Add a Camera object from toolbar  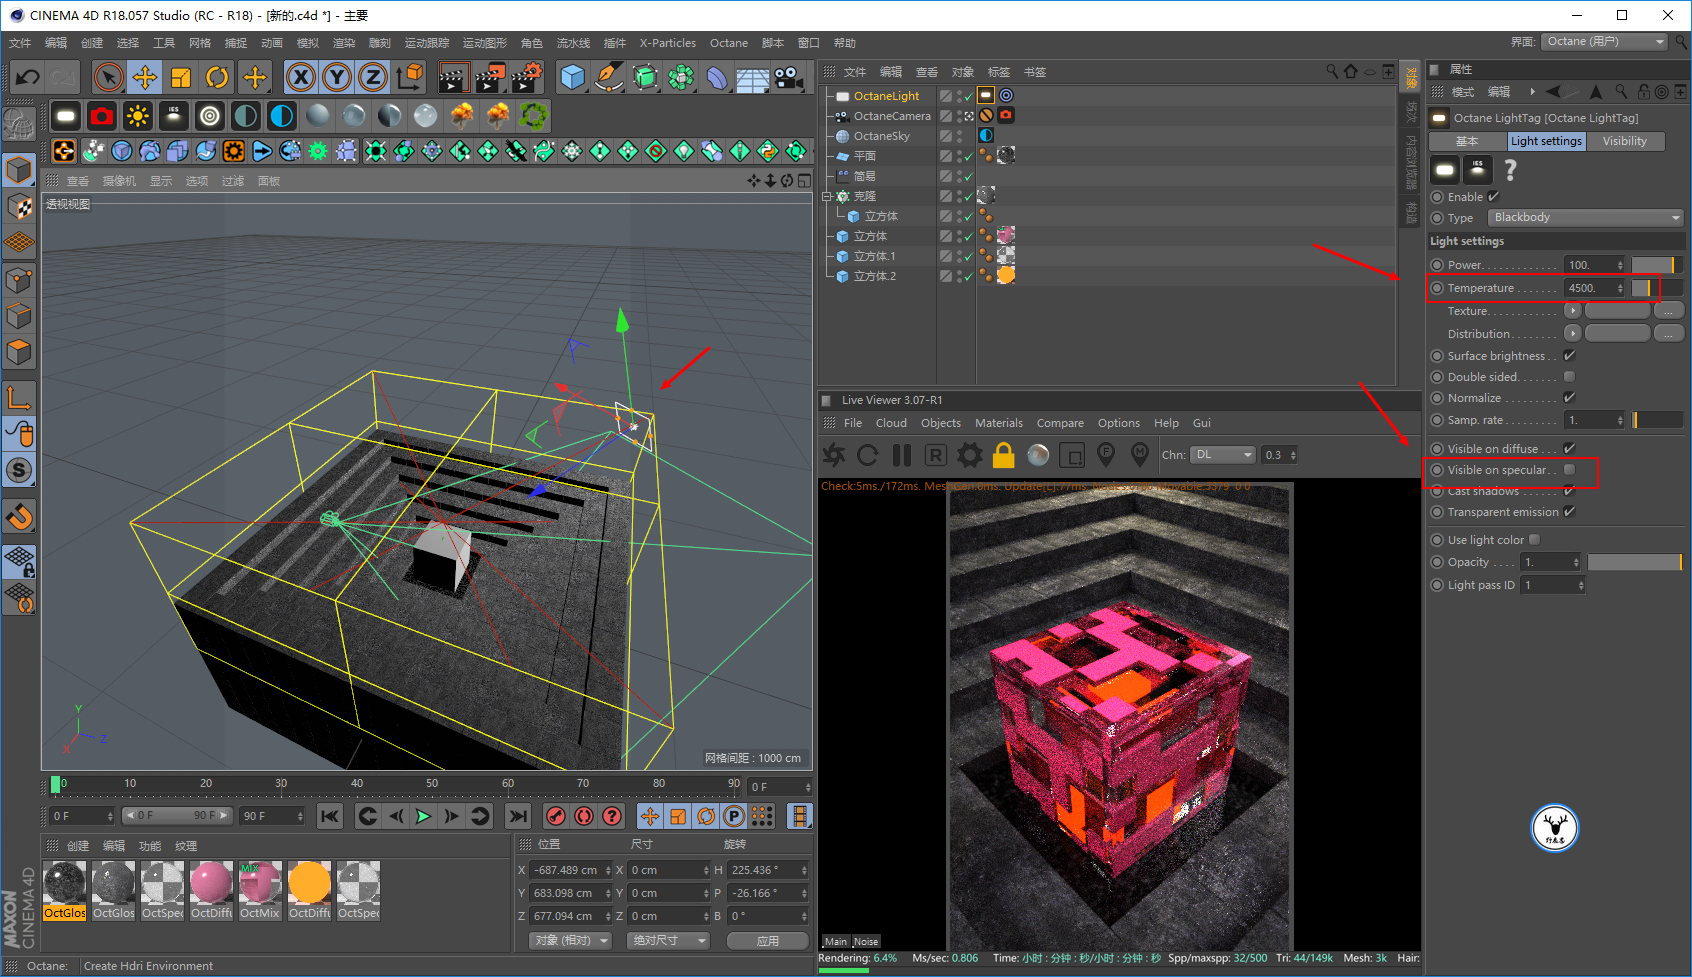[789, 77]
